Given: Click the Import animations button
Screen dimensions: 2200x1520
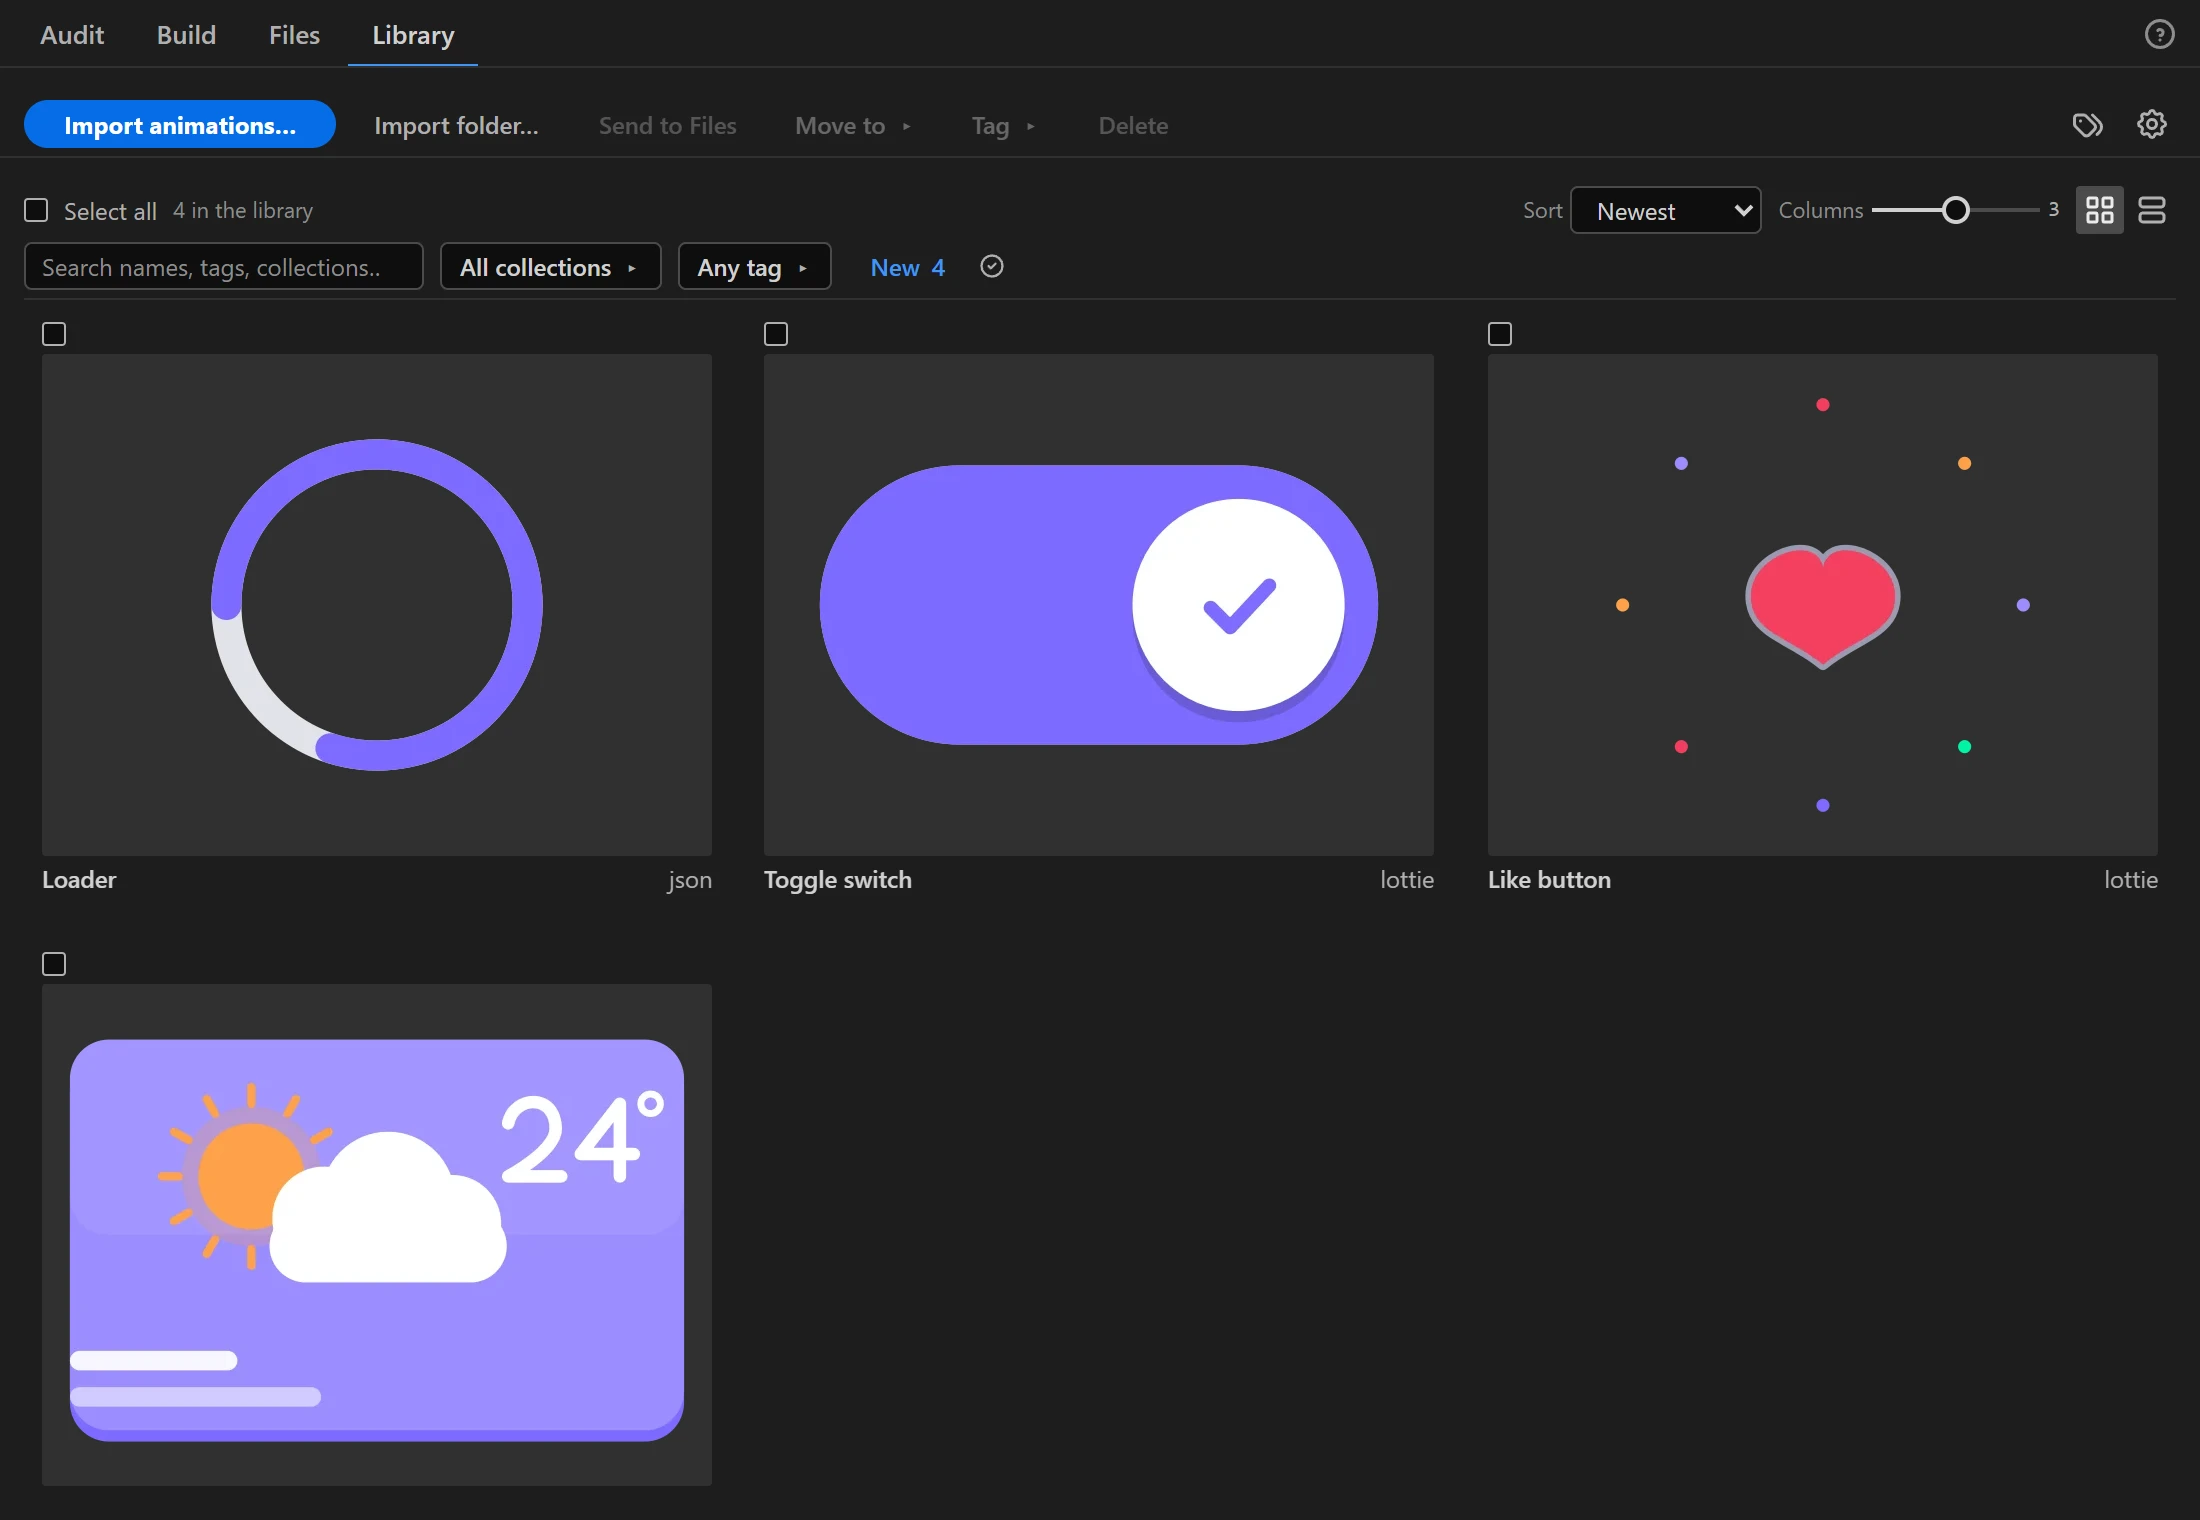Looking at the screenshot, I should point(180,125).
